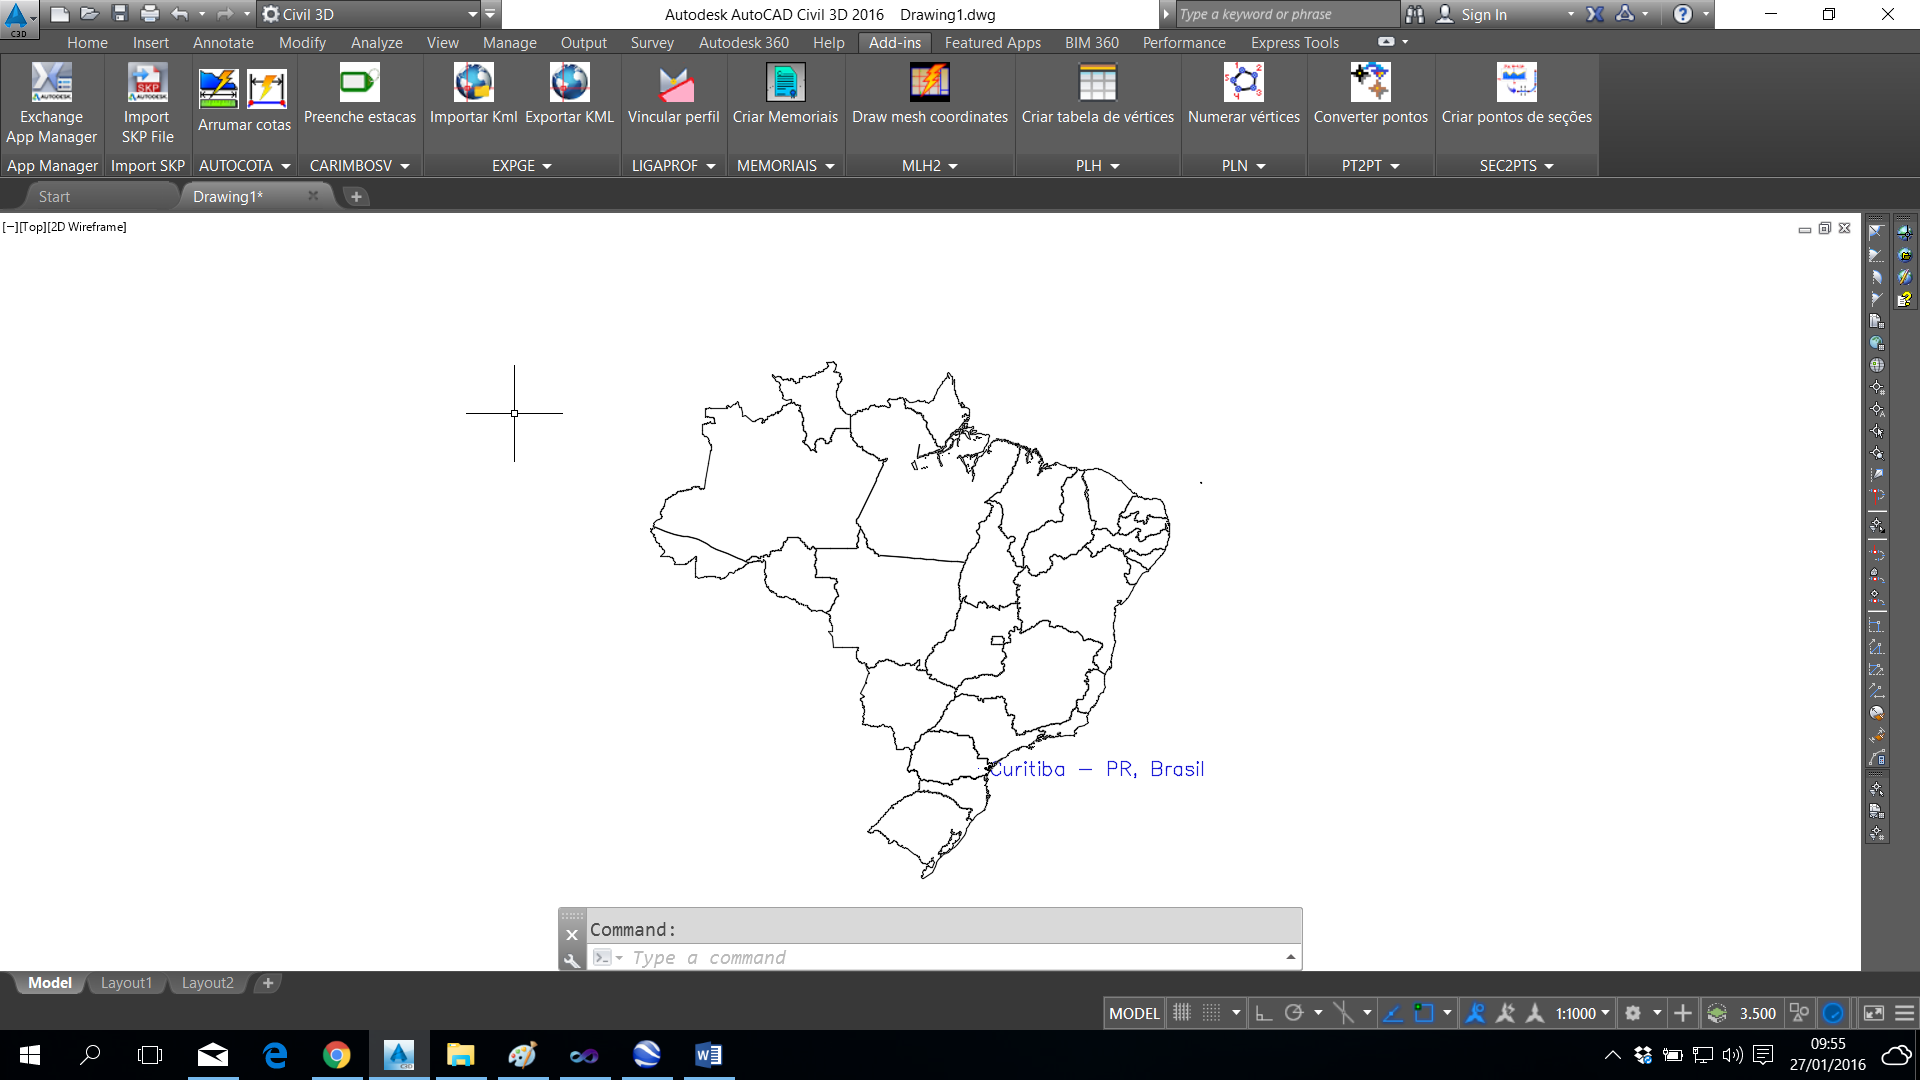
Task: Open Workspace Switching gear icon
Action: coord(1633,1013)
